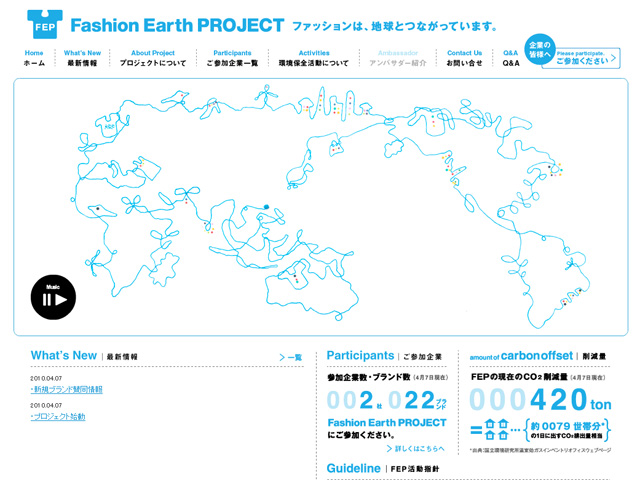Screen dimensions: 640x480
Task: Click the FEP t-shirt logo icon
Action: click(x=45, y=24)
